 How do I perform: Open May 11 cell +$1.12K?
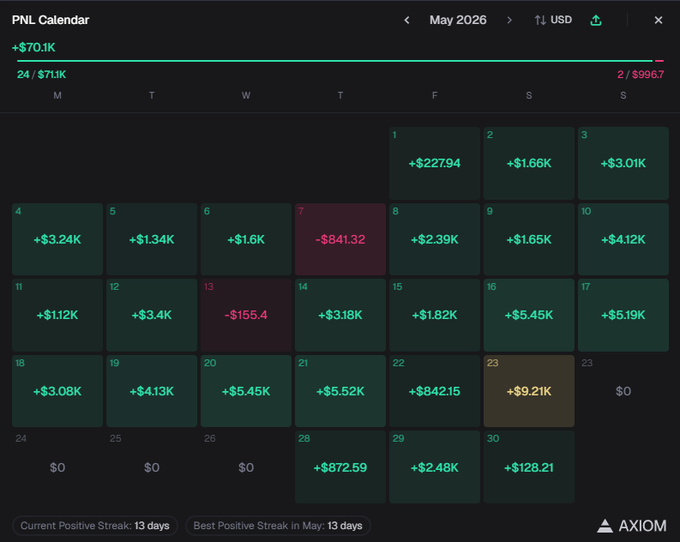click(57, 315)
